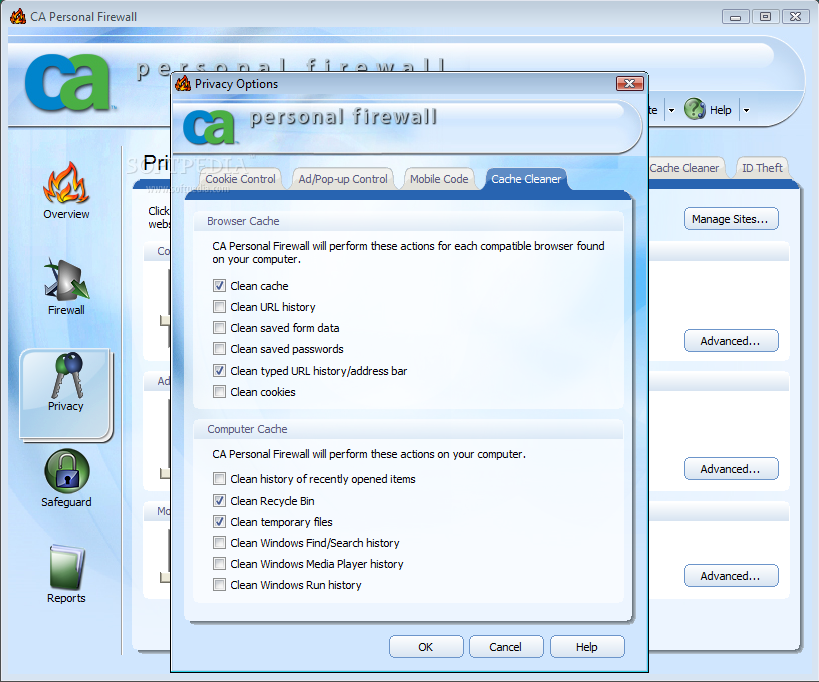Enable Clean saved passwords option
Screen dimensions: 819x682
point(219,348)
